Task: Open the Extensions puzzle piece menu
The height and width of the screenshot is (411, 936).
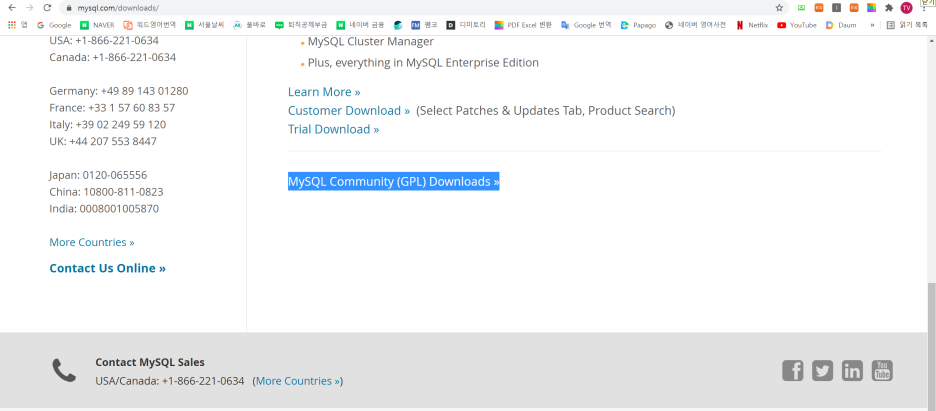Action: (x=889, y=8)
